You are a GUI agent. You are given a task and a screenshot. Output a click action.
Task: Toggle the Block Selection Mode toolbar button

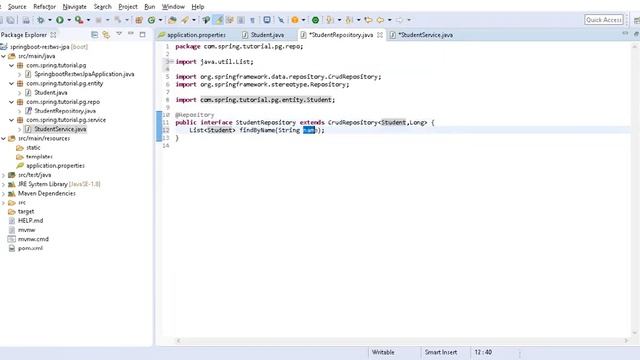241,20
